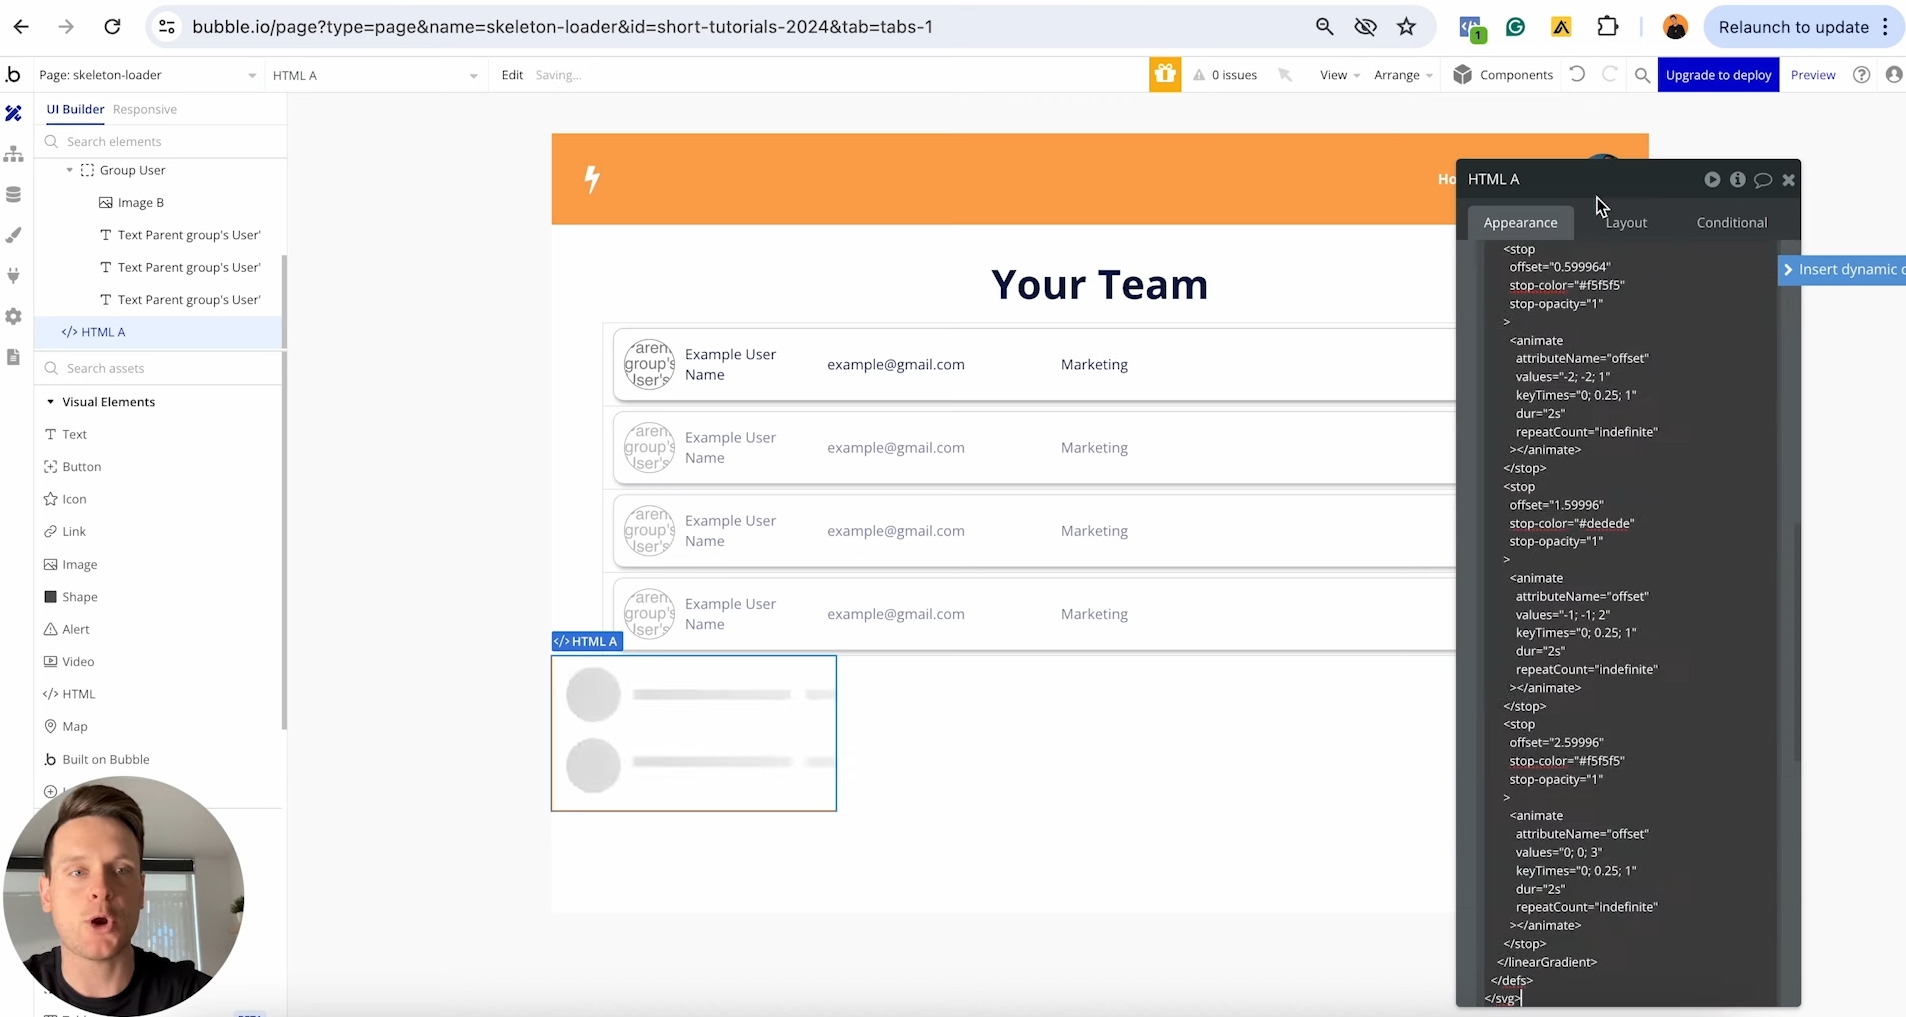Open the Plugins tab (plug icon)
The image size is (1906, 1017).
[x=14, y=275]
